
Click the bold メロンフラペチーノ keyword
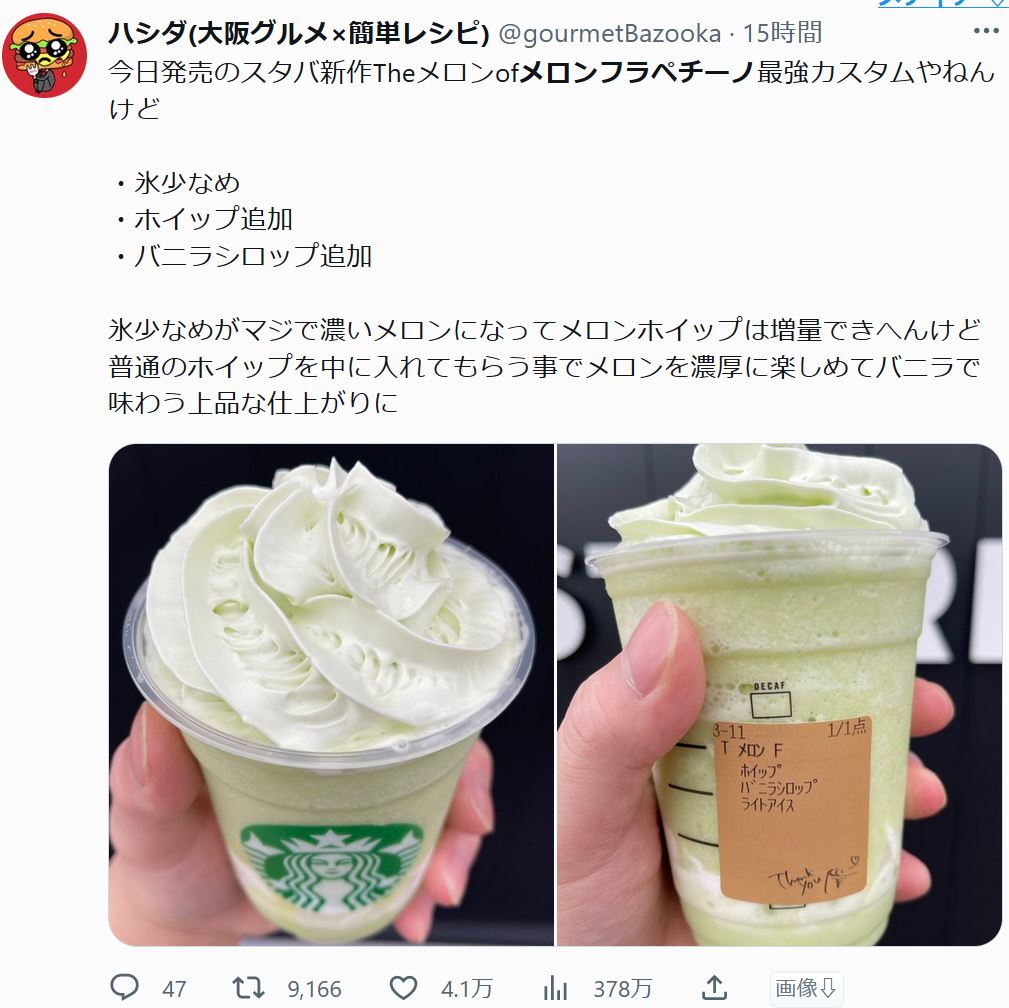coord(635,72)
